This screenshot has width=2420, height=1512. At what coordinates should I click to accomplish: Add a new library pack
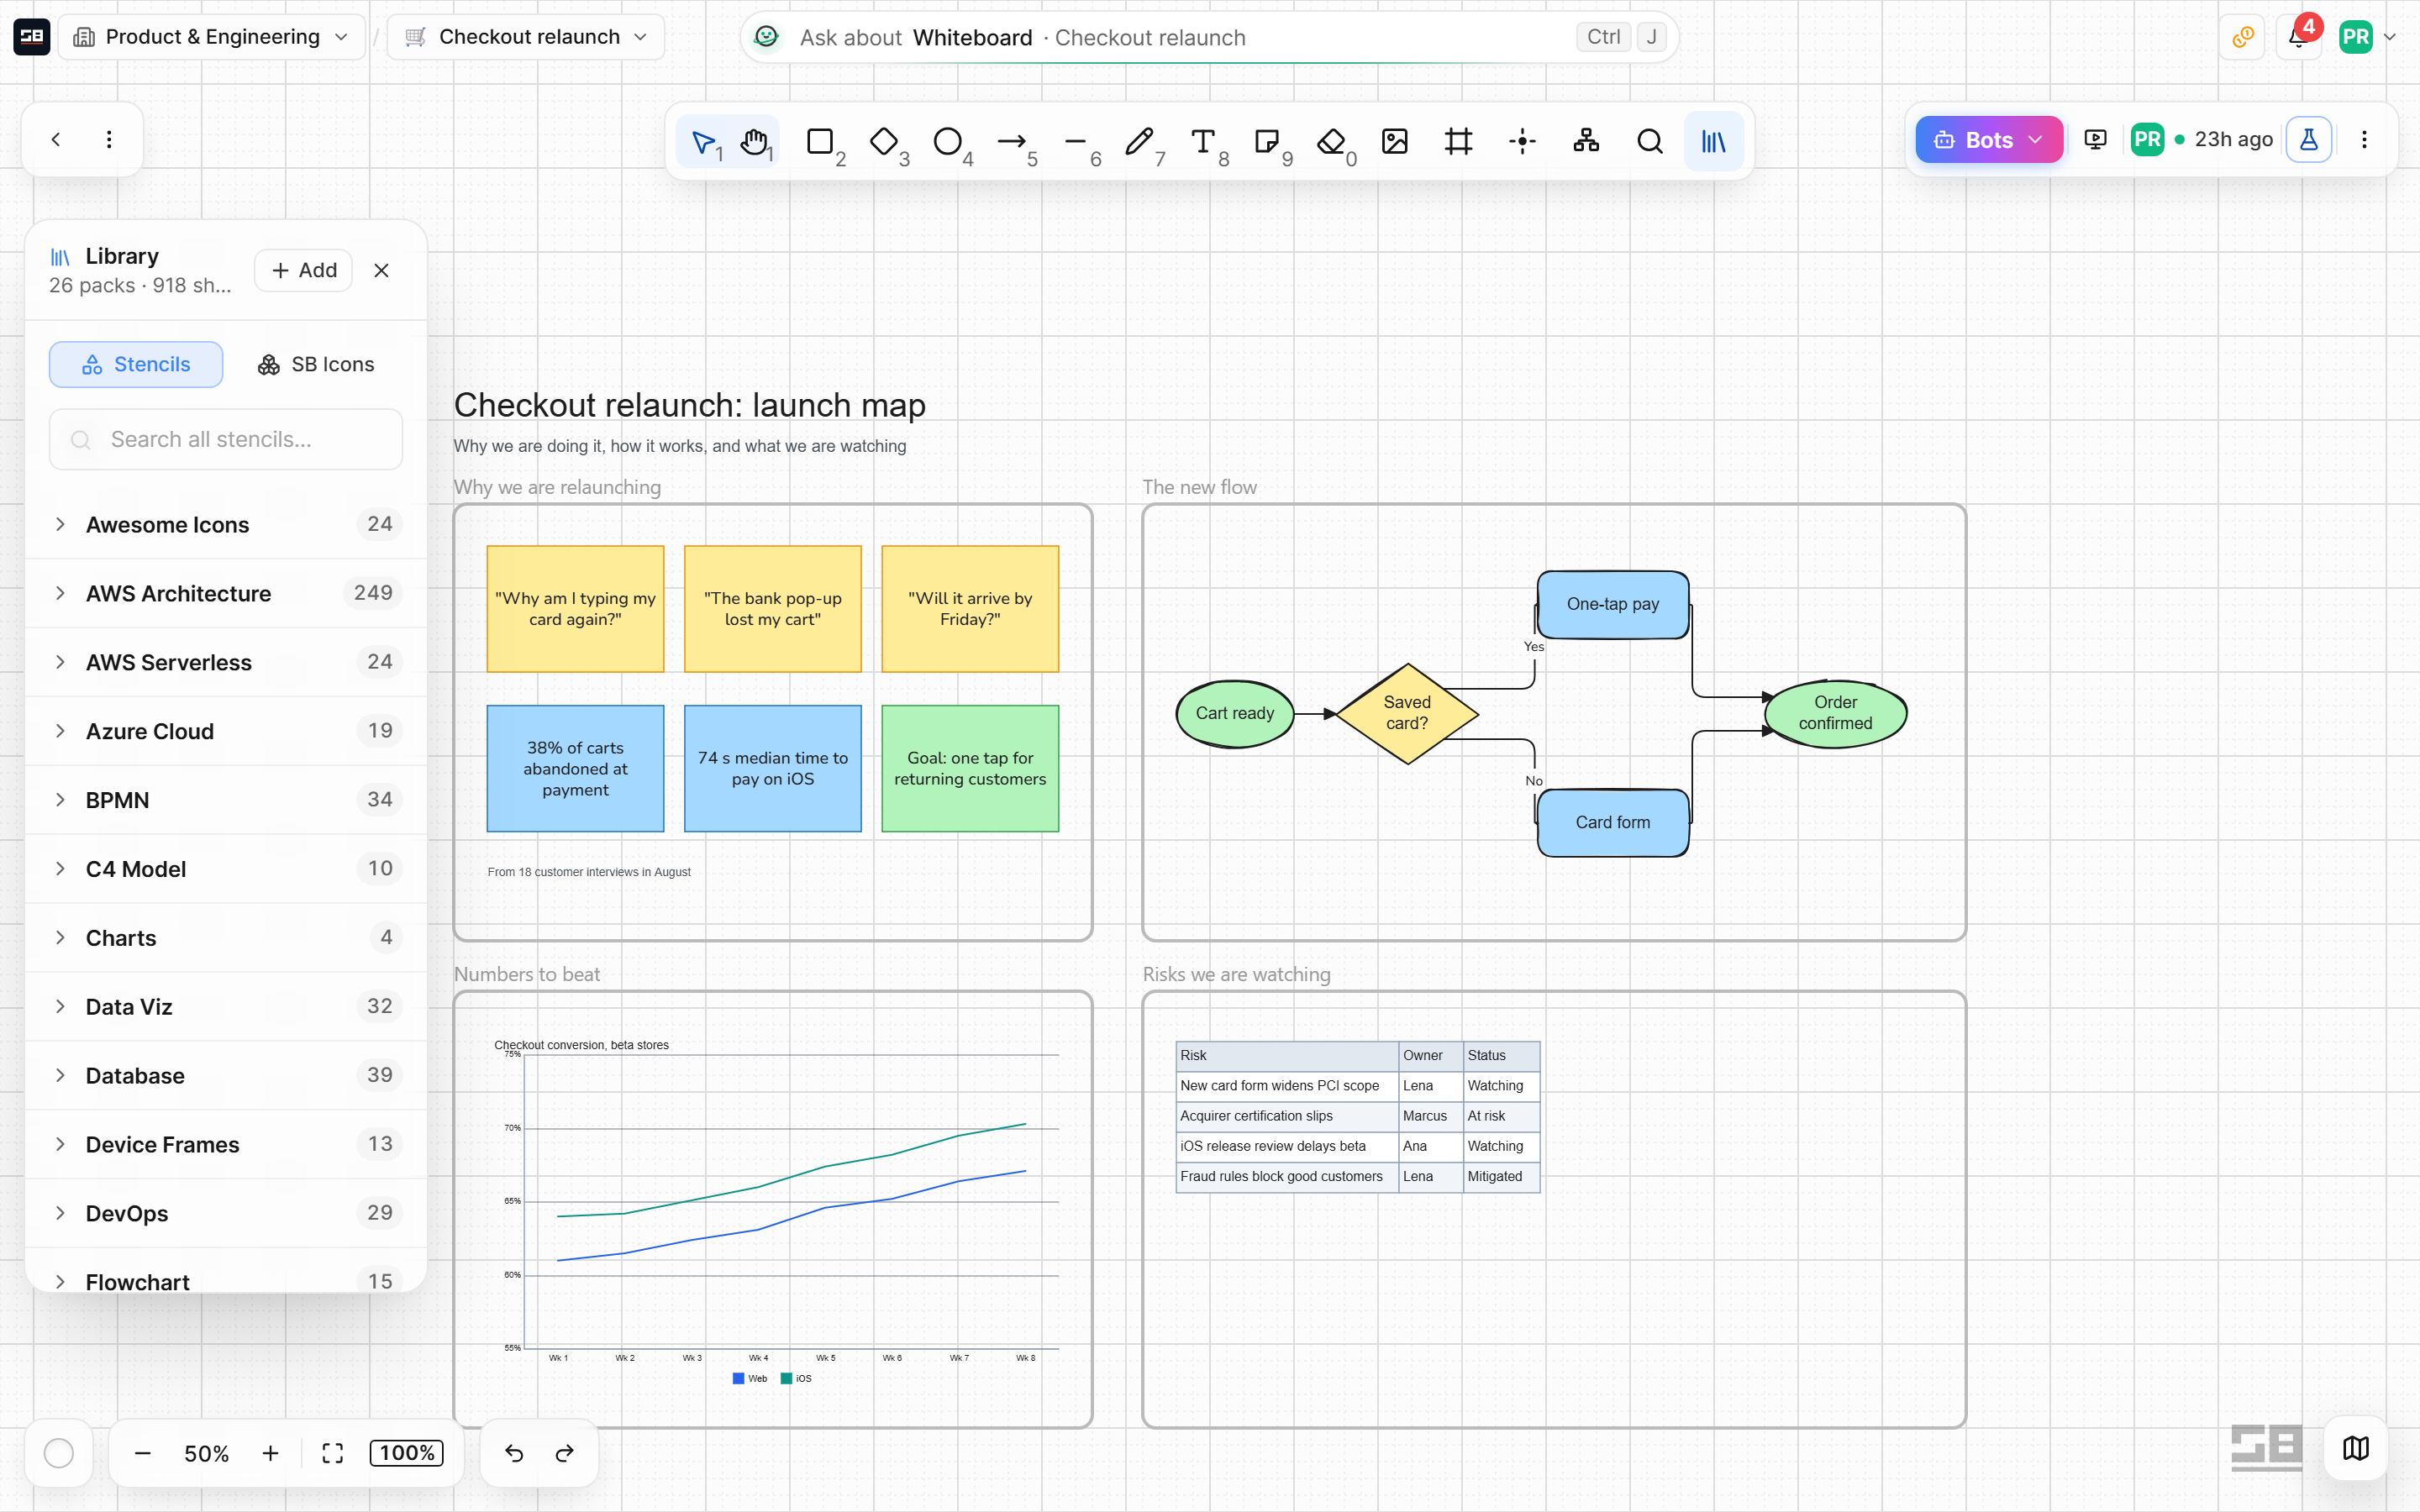[304, 271]
